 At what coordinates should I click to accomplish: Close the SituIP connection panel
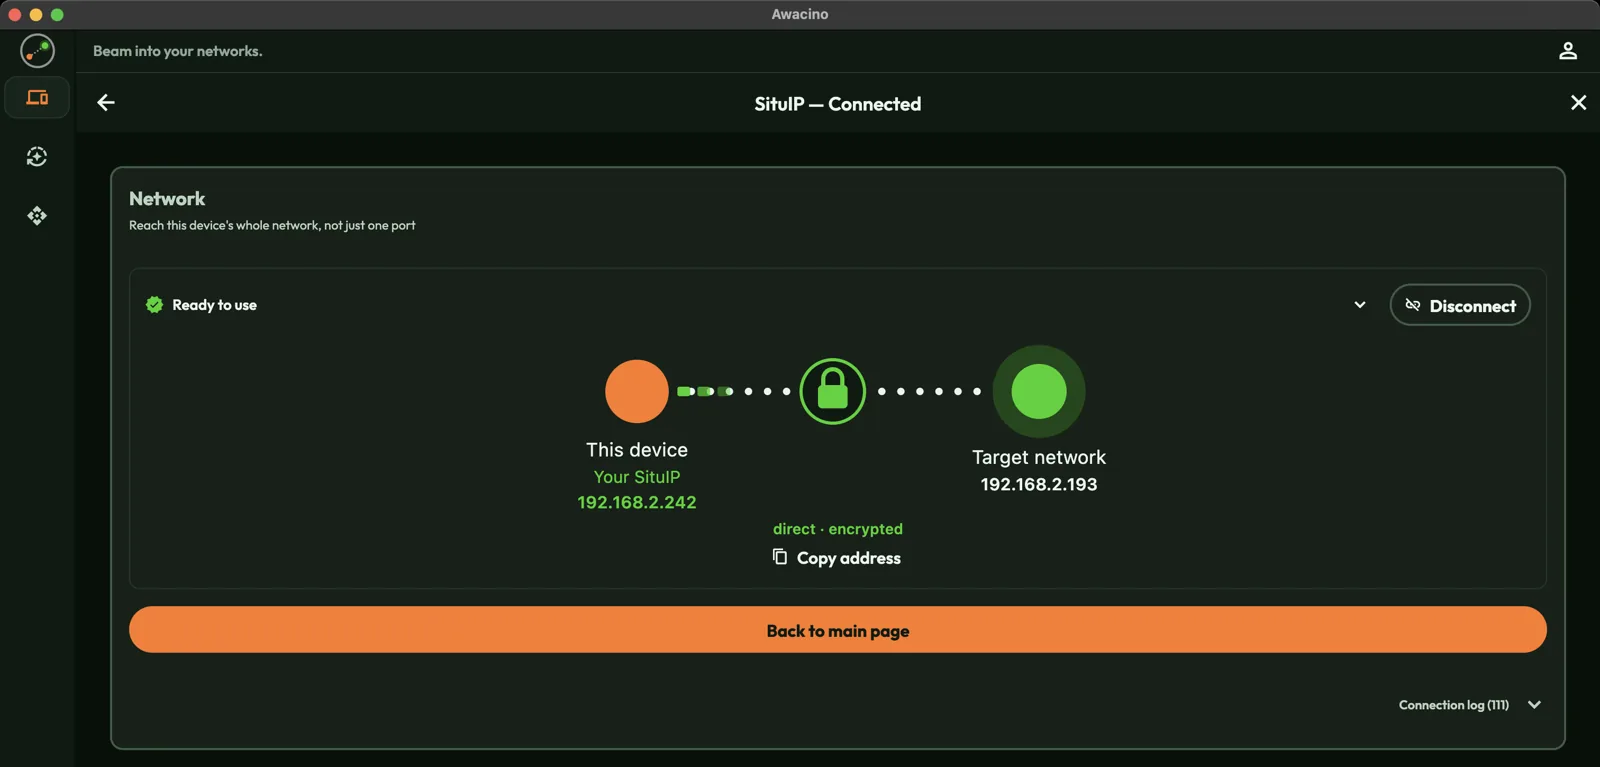(x=1578, y=103)
